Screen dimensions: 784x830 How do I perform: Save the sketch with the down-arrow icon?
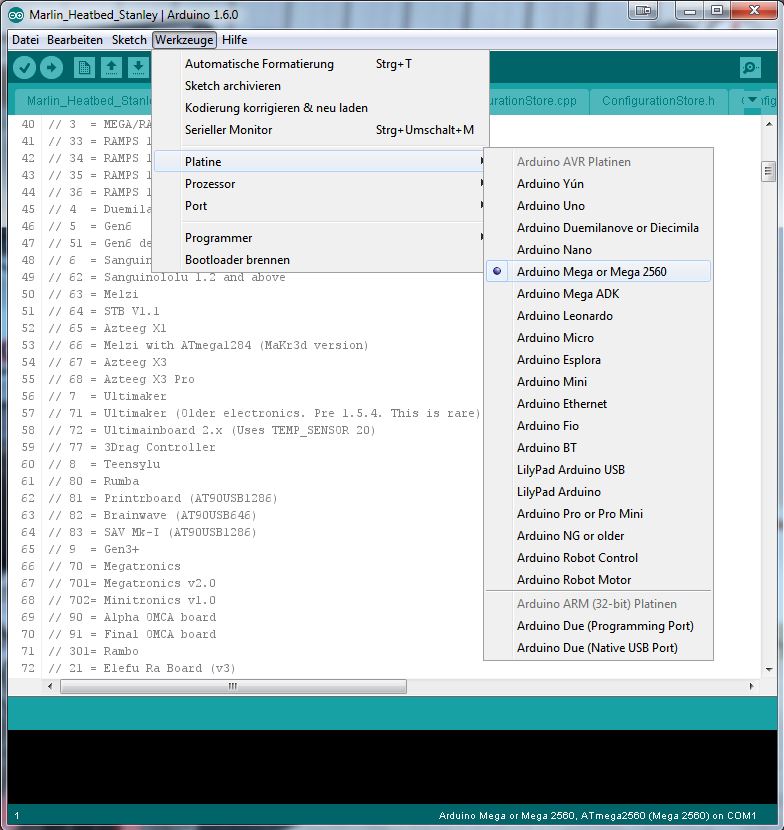coord(138,68)
